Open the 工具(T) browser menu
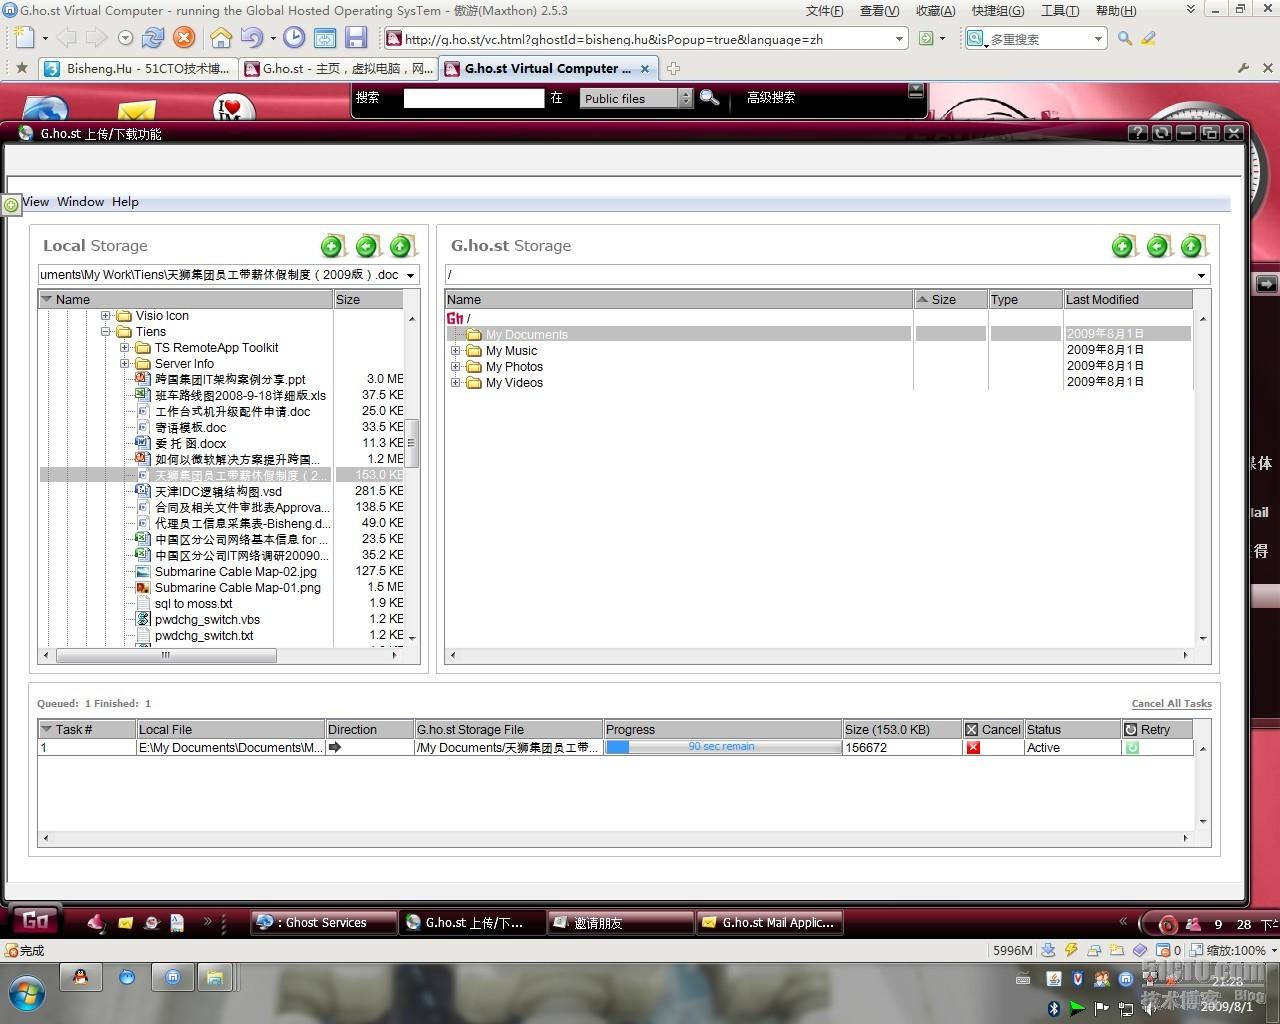The width and height of the screenshot is (1280, 1024). coord(1060,11)
